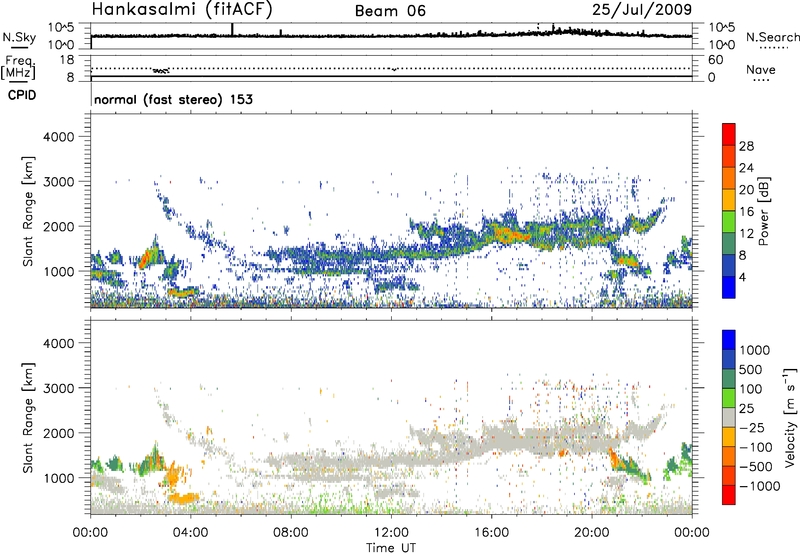Click the '12:00' time tick label

(x=391, y=533)
